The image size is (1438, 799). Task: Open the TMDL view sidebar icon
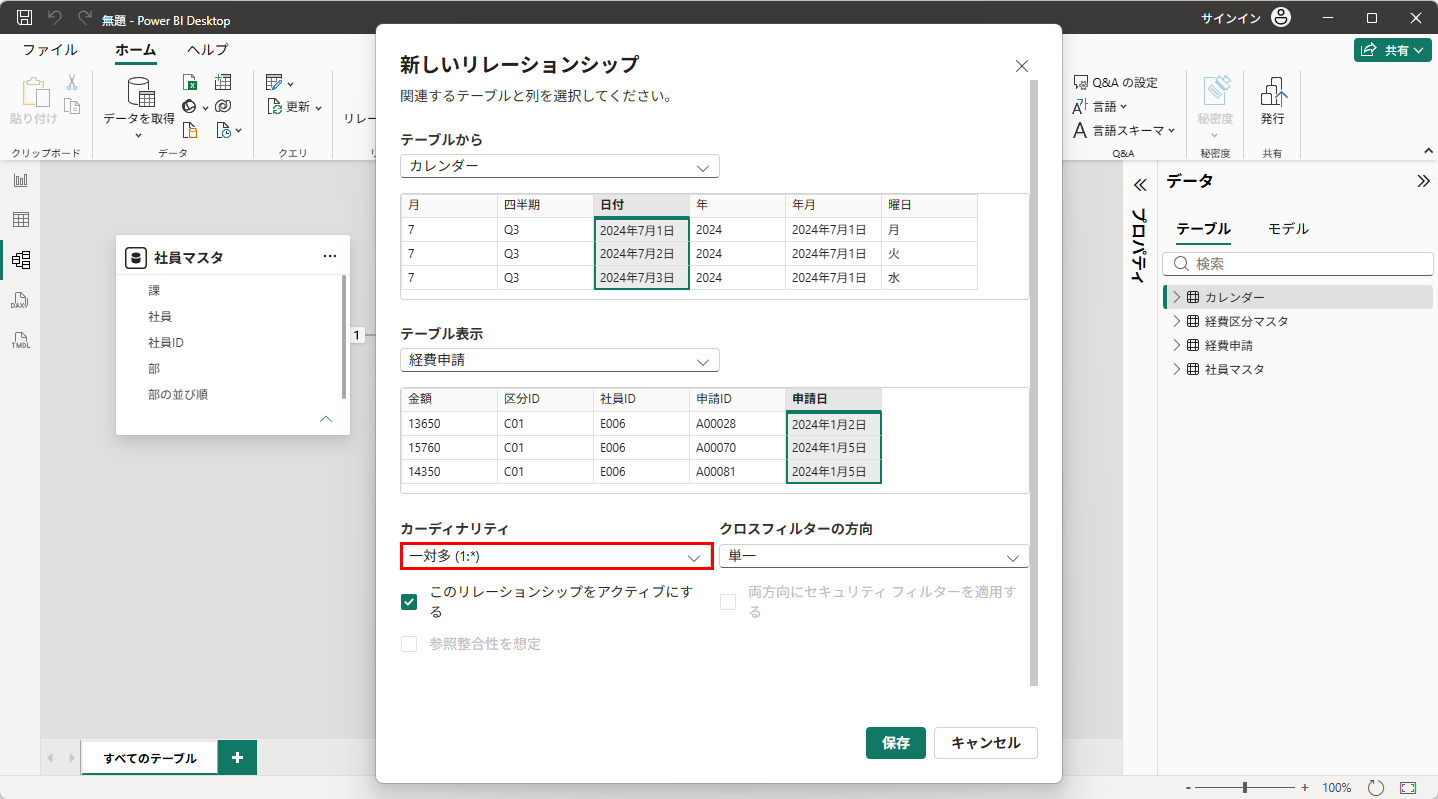pos(21,340)
